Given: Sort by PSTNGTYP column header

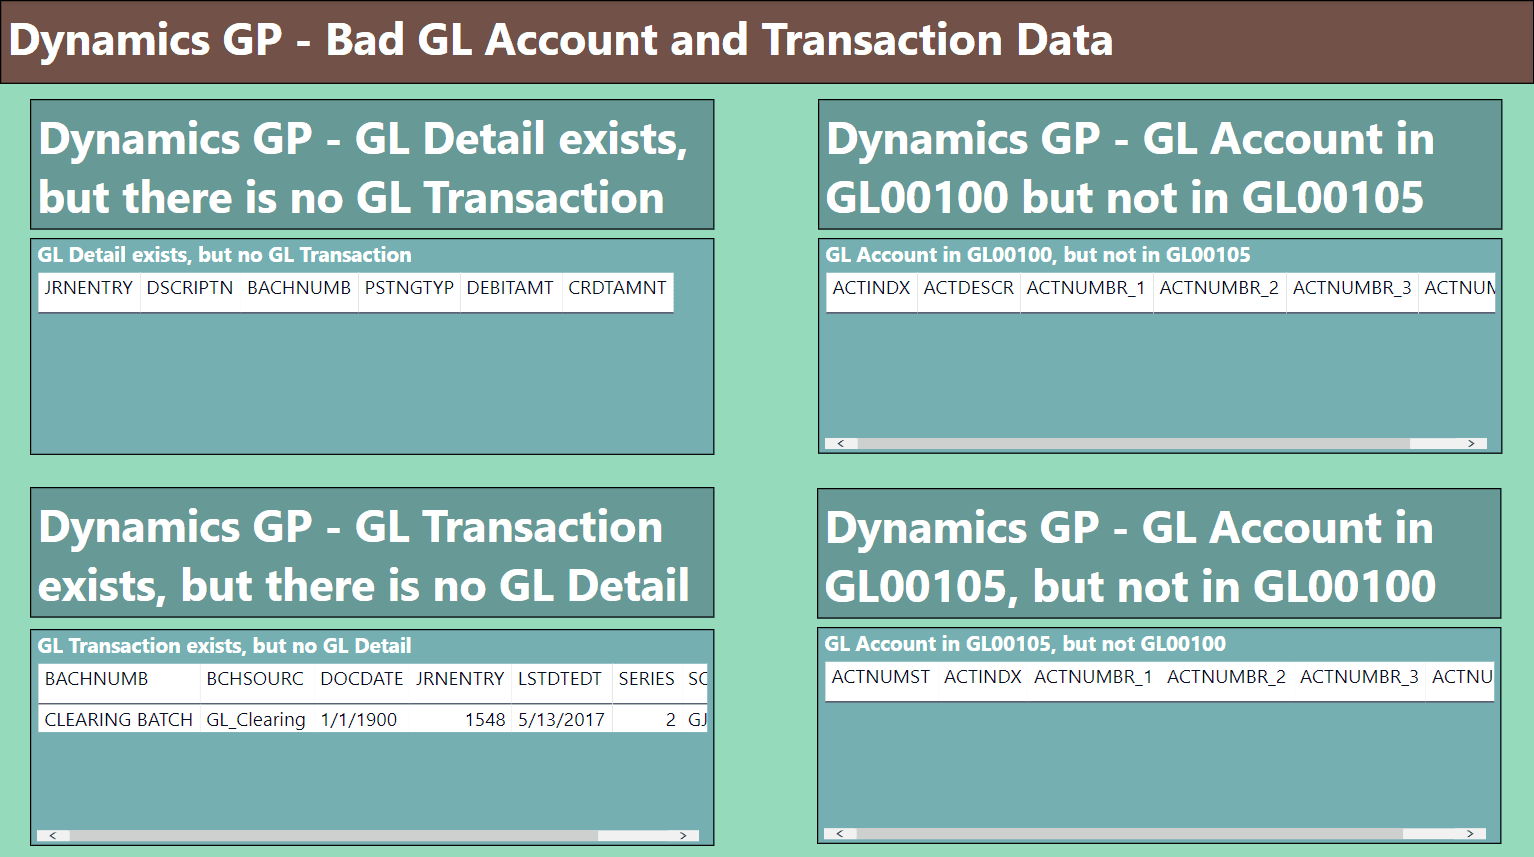Looking at the screenshot, I should 409,288.
